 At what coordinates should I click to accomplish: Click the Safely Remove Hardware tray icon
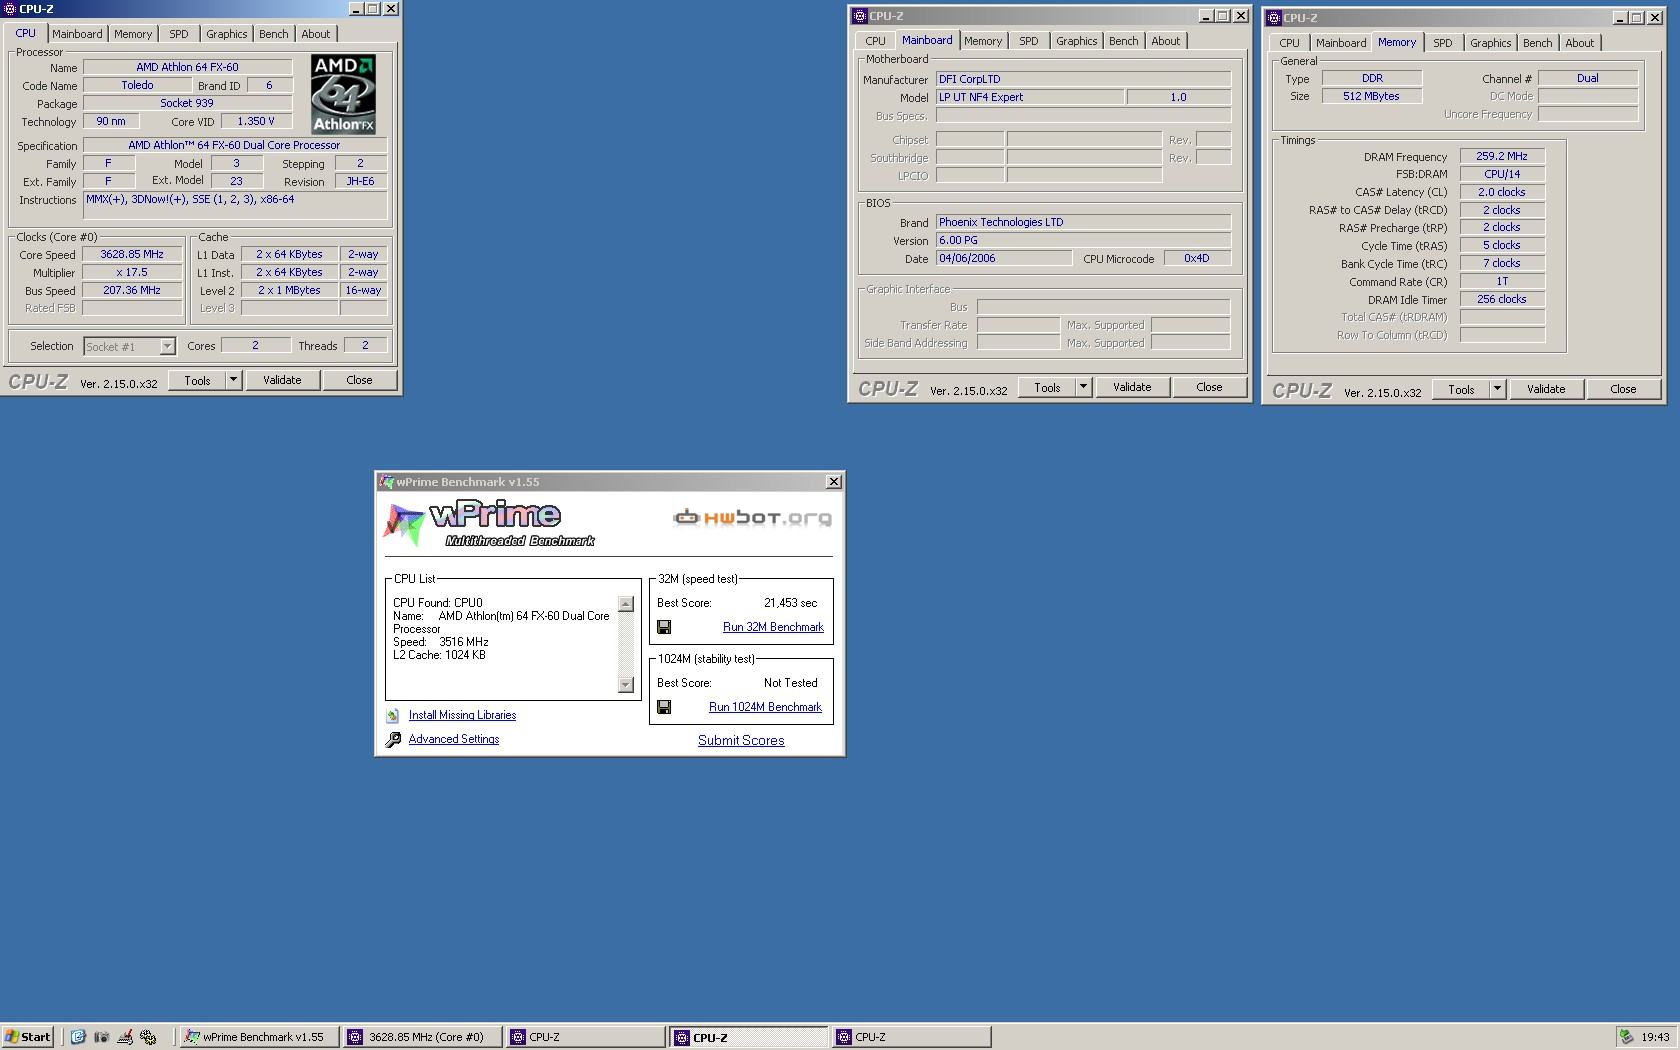pyautogui.click(x=1627, y=1037)
